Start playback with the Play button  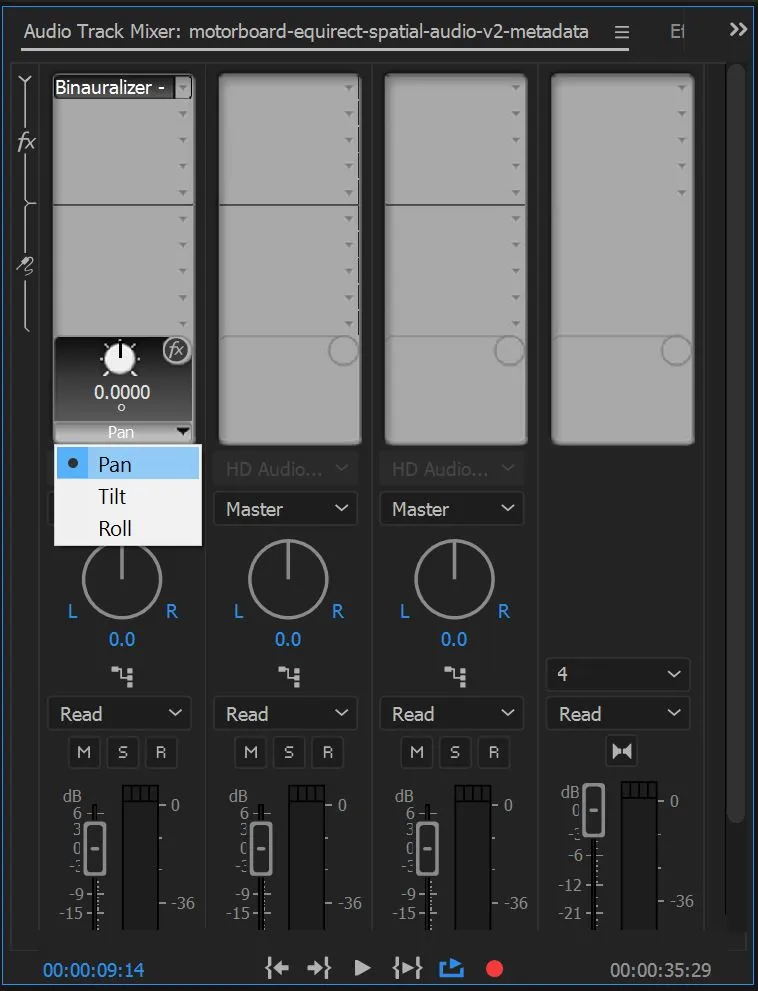tap(362, 968)
